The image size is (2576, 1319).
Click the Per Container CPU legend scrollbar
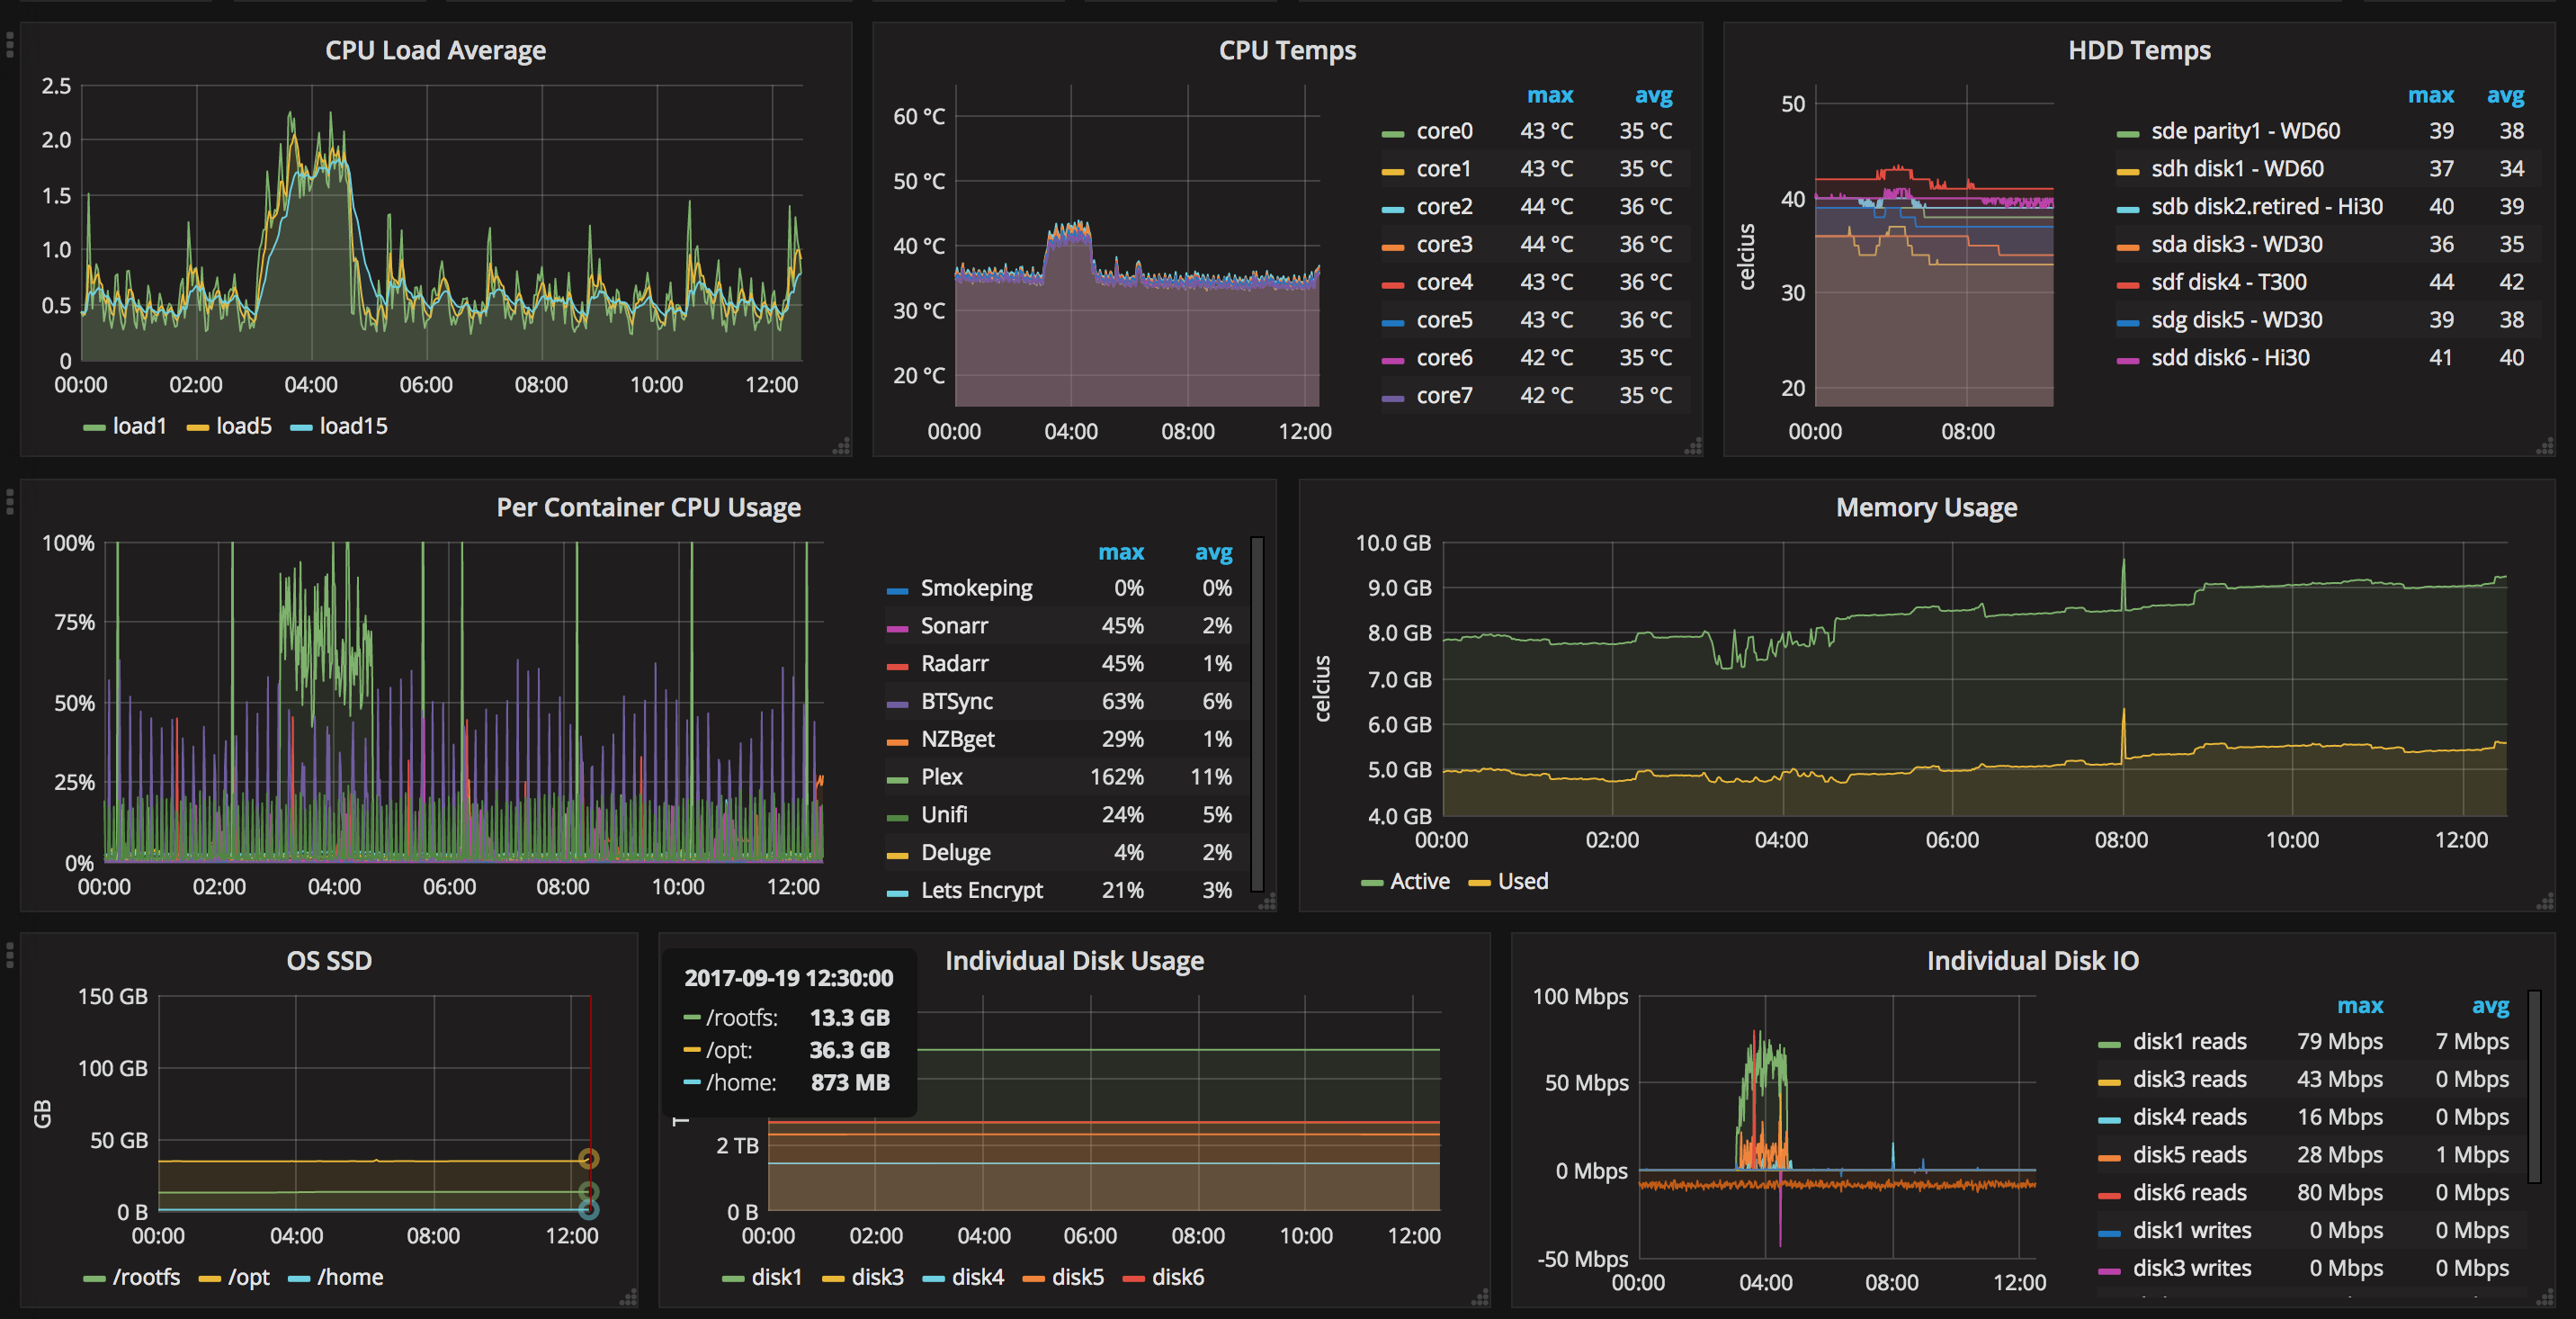1257,712
